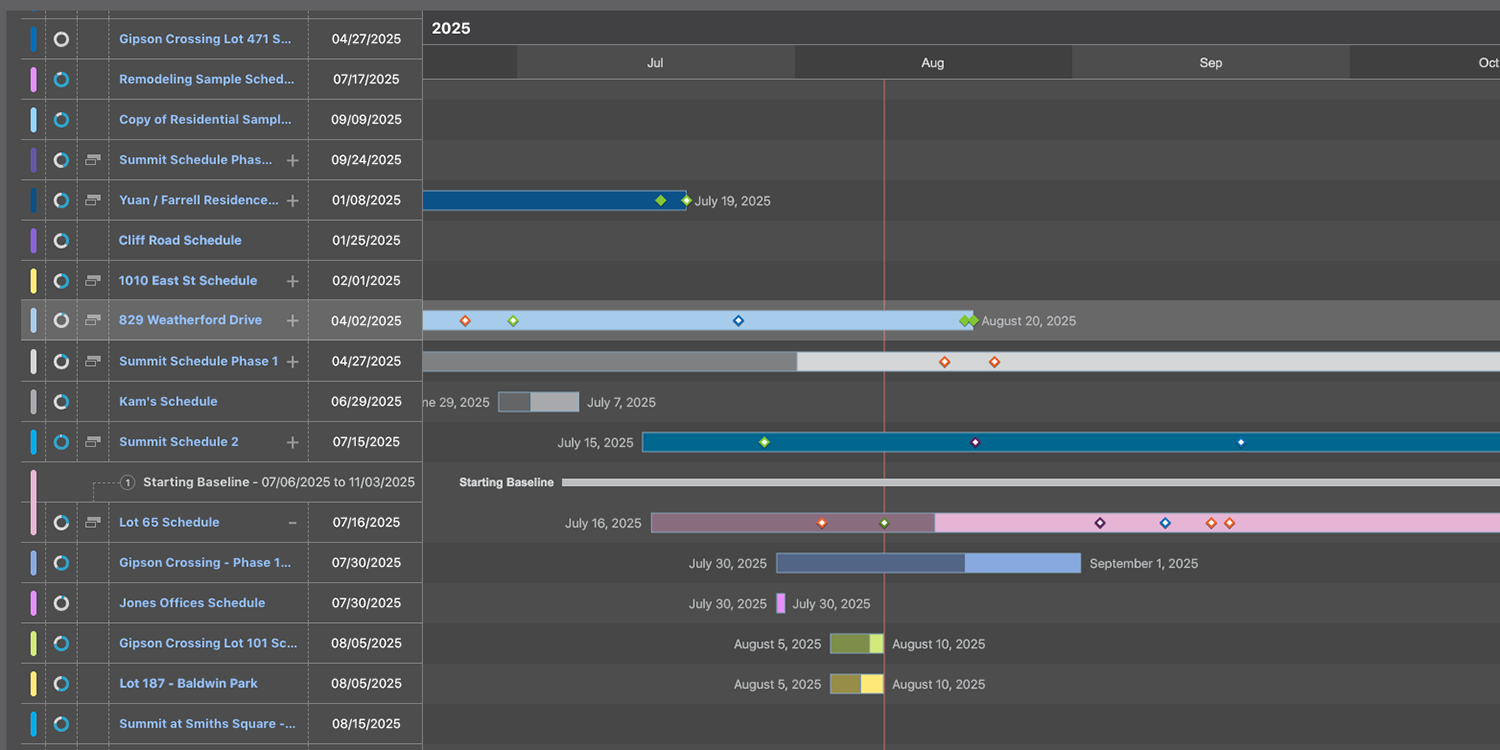Open the Kam's Schedule link

point(168,401)
